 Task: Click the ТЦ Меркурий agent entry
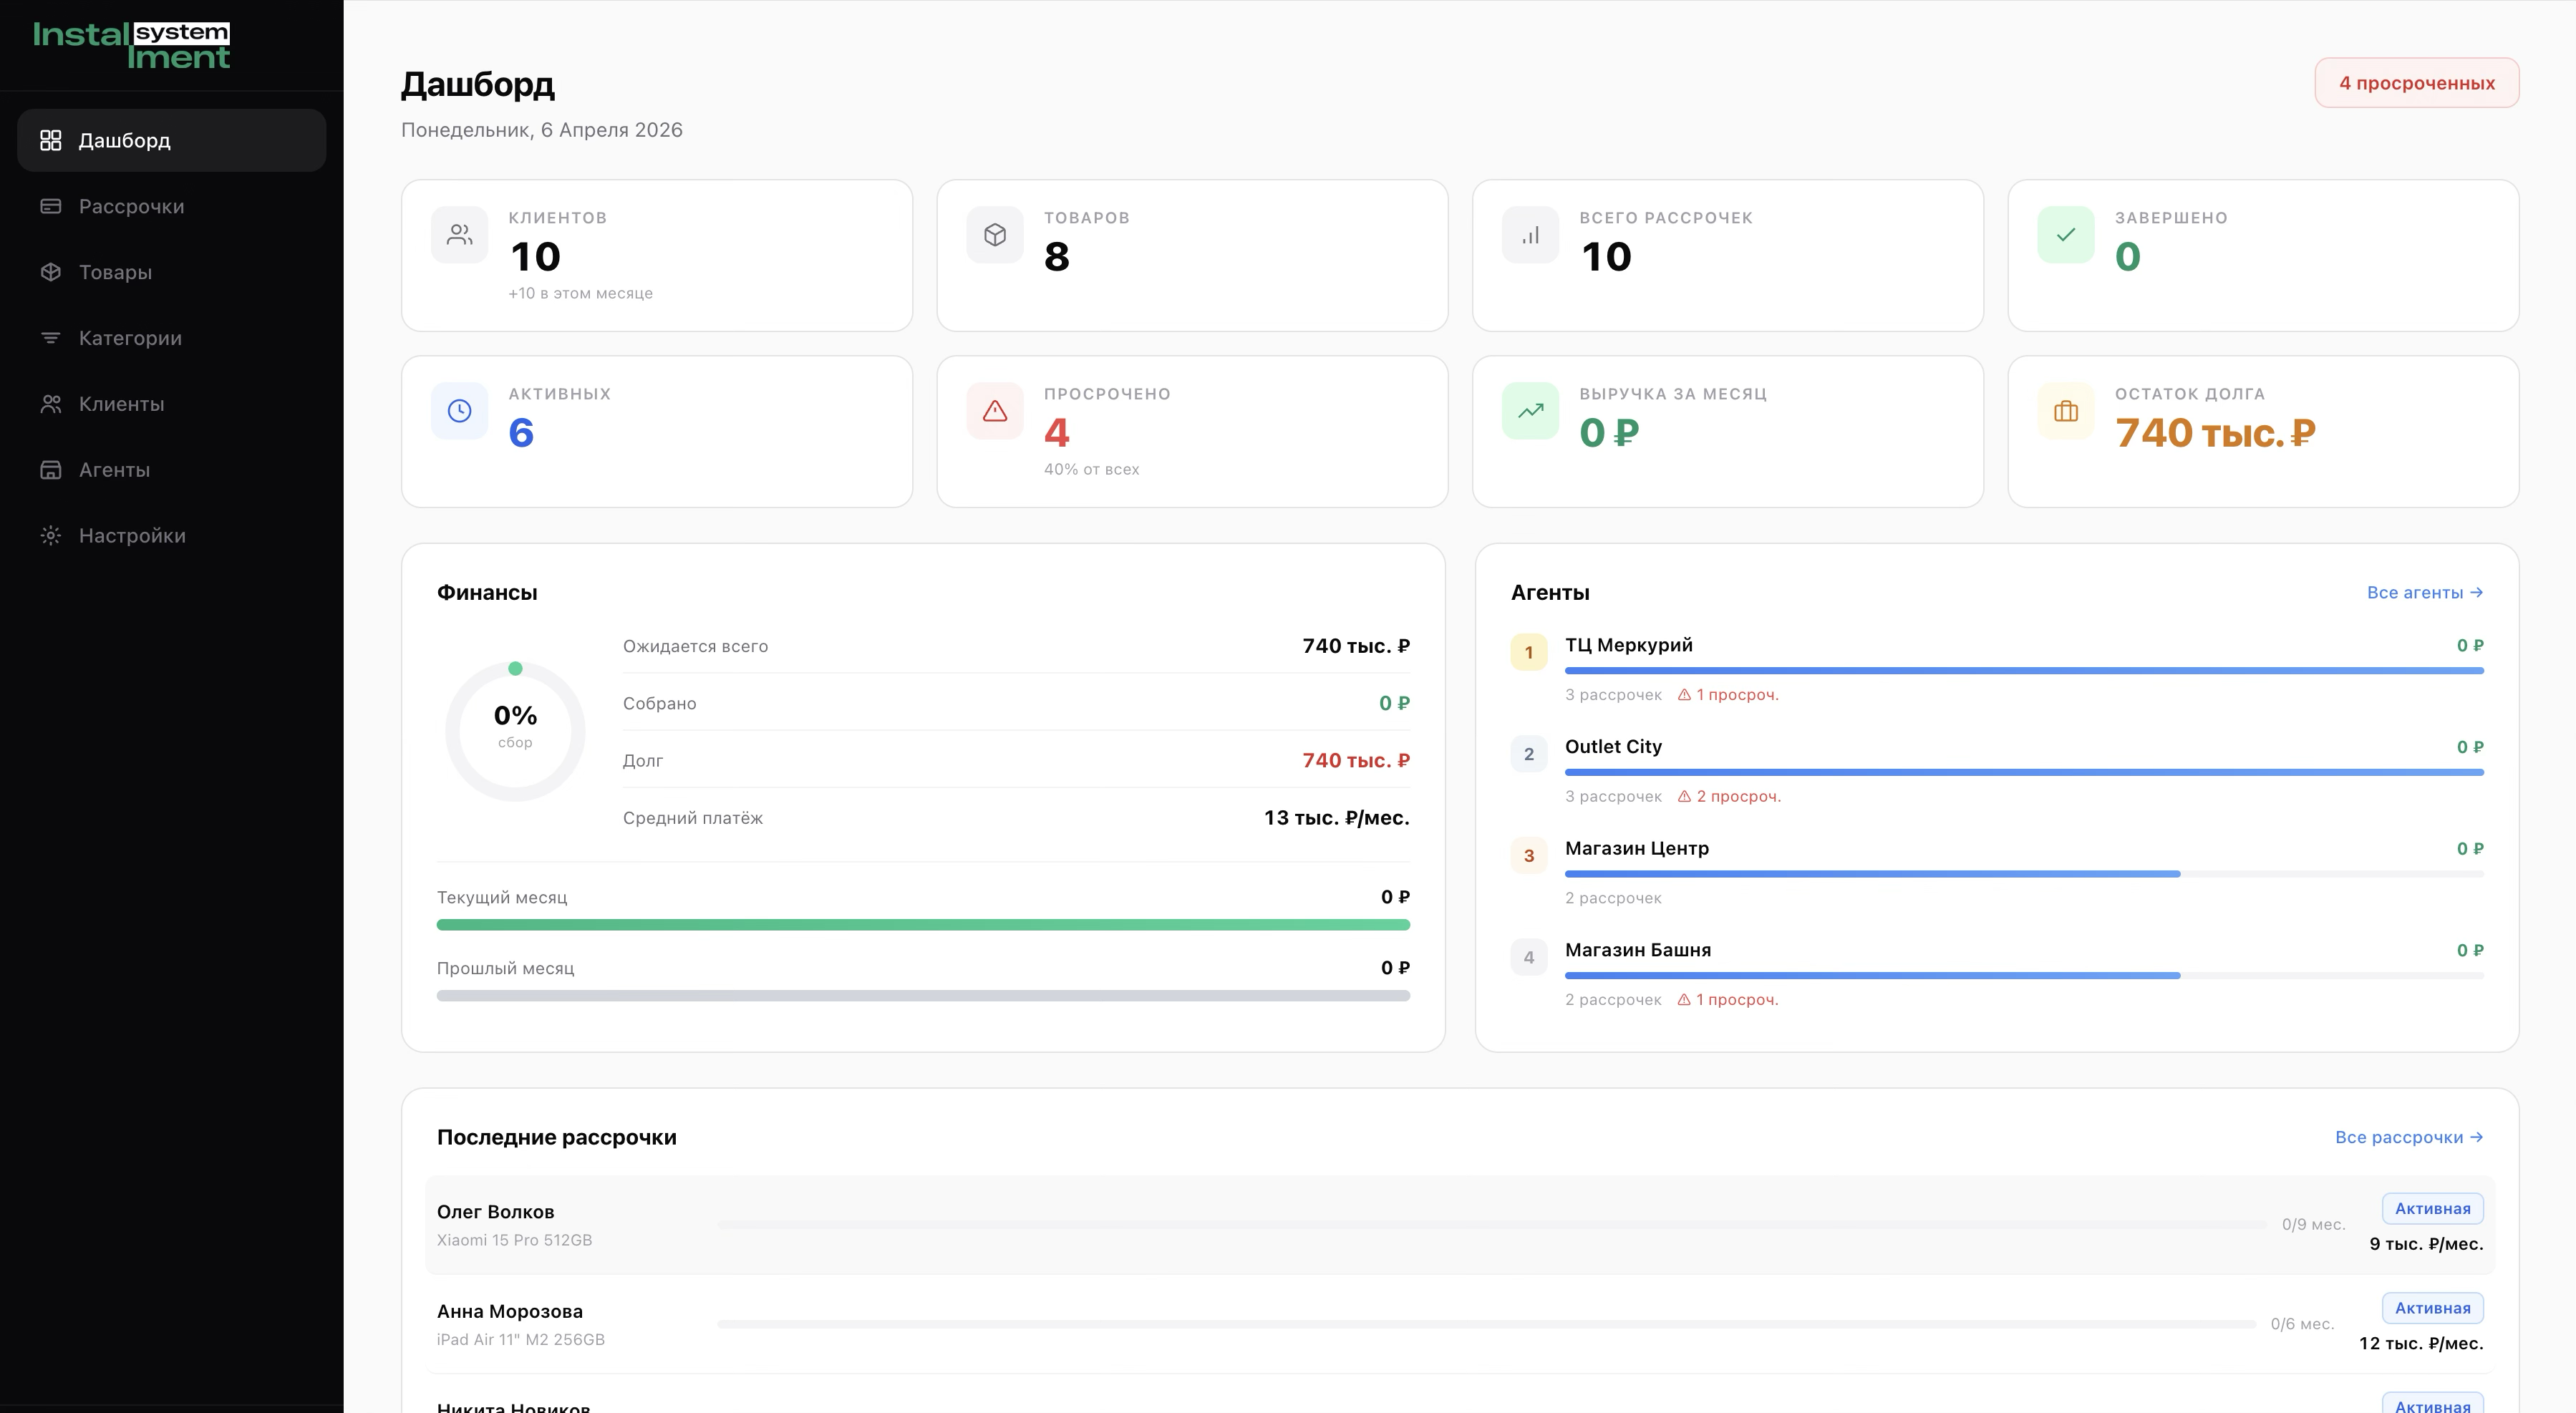click(x=1628, y=645)
